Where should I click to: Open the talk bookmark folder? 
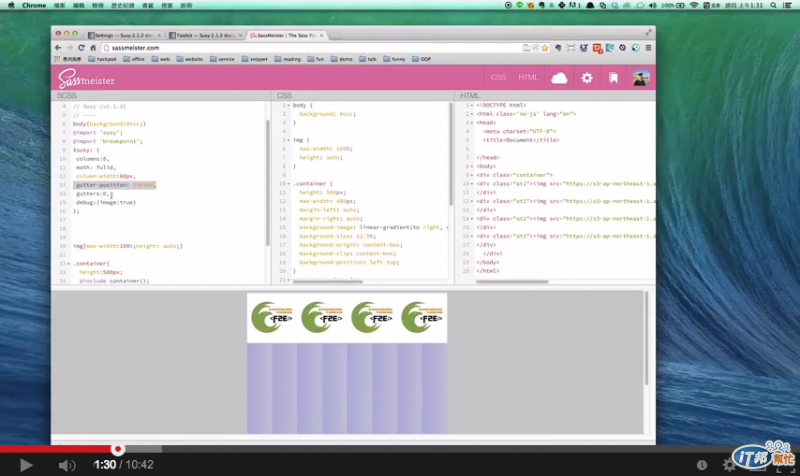(368, 59)
